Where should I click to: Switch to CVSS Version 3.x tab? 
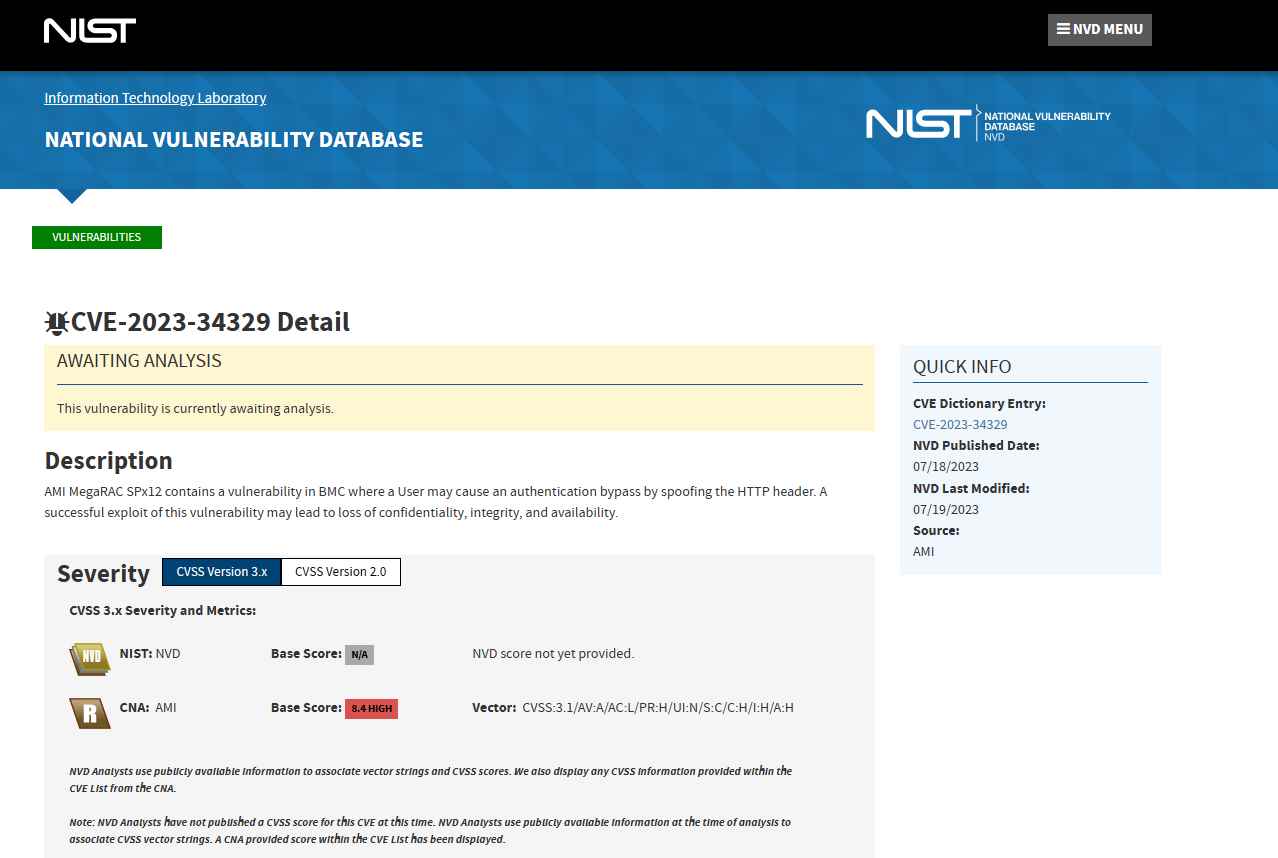(222, 572)
